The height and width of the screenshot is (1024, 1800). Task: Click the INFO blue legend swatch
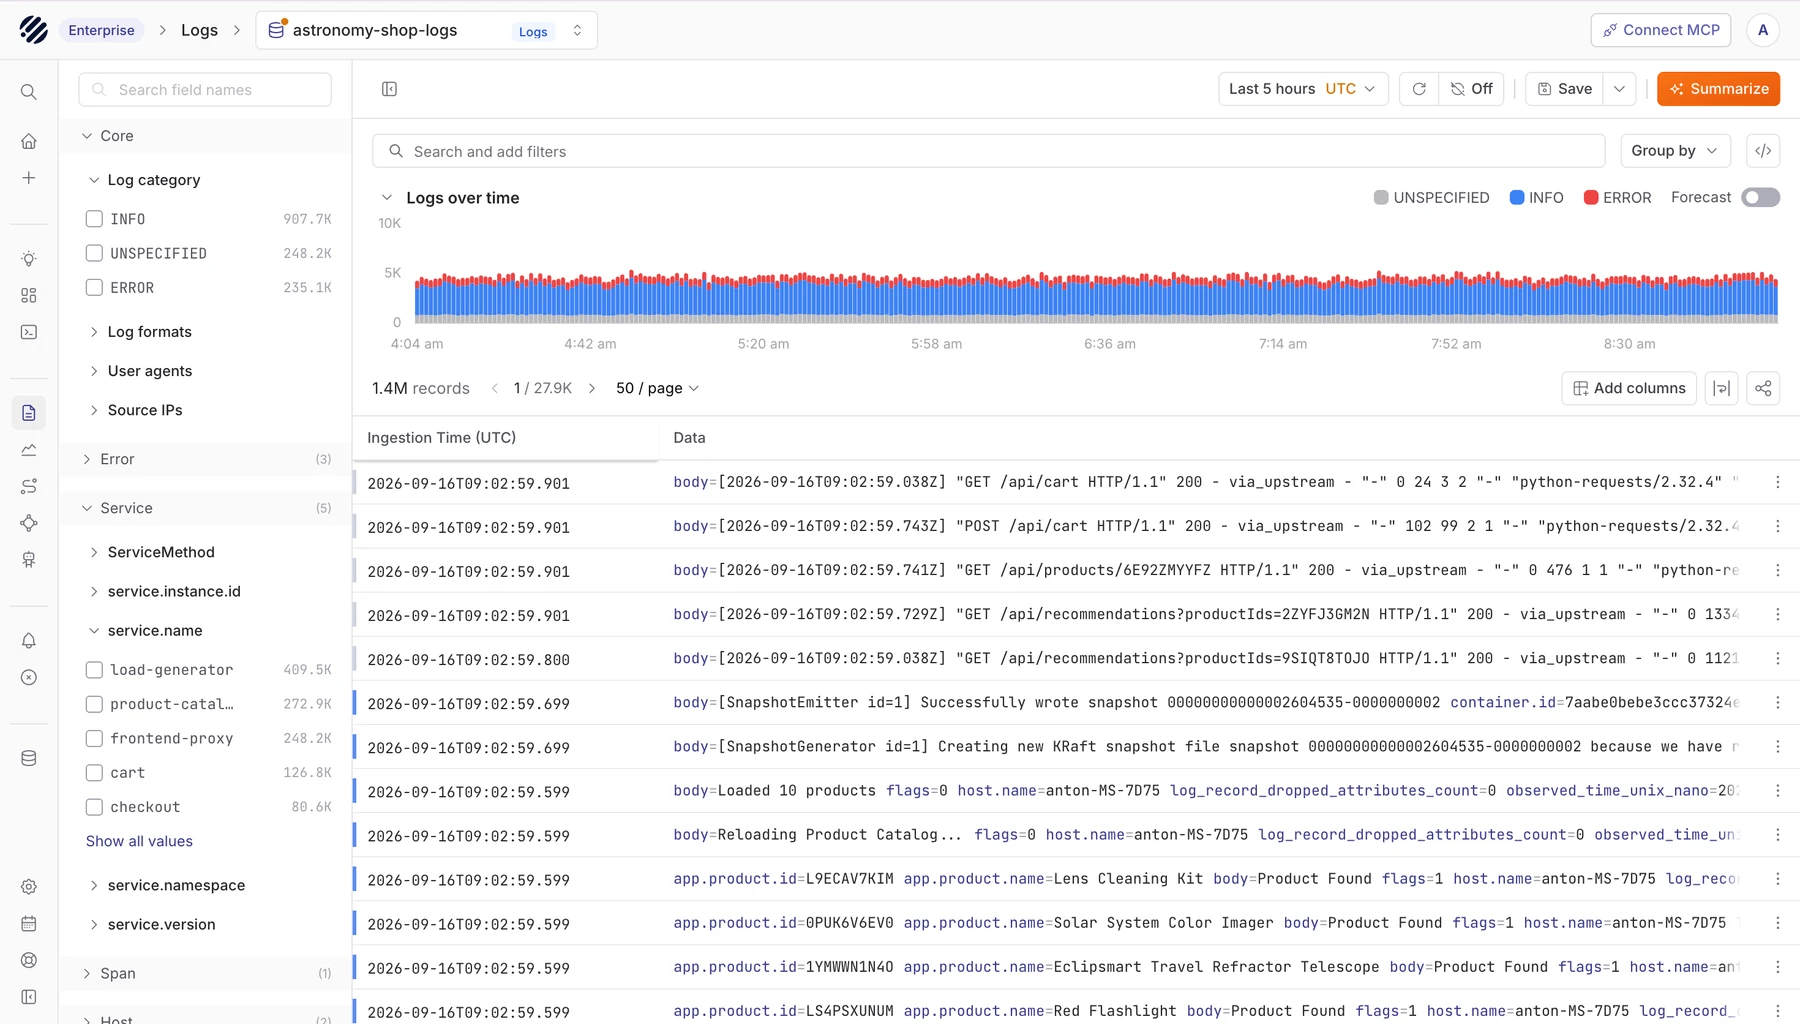1516,198
